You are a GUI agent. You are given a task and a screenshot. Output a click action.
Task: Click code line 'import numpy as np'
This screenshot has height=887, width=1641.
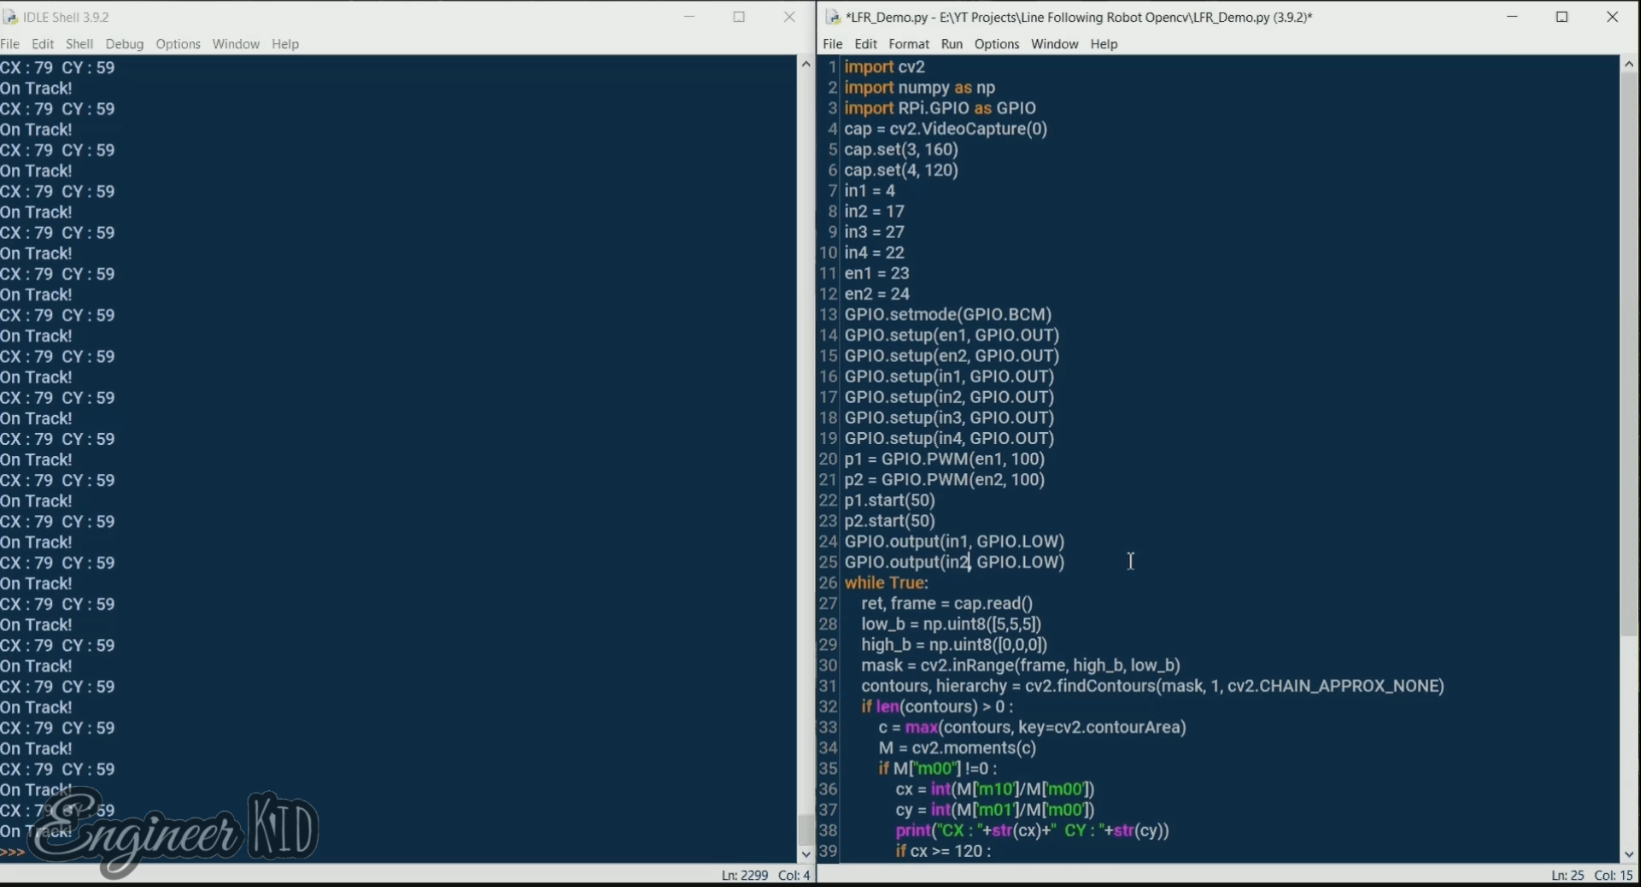(920, 88)
